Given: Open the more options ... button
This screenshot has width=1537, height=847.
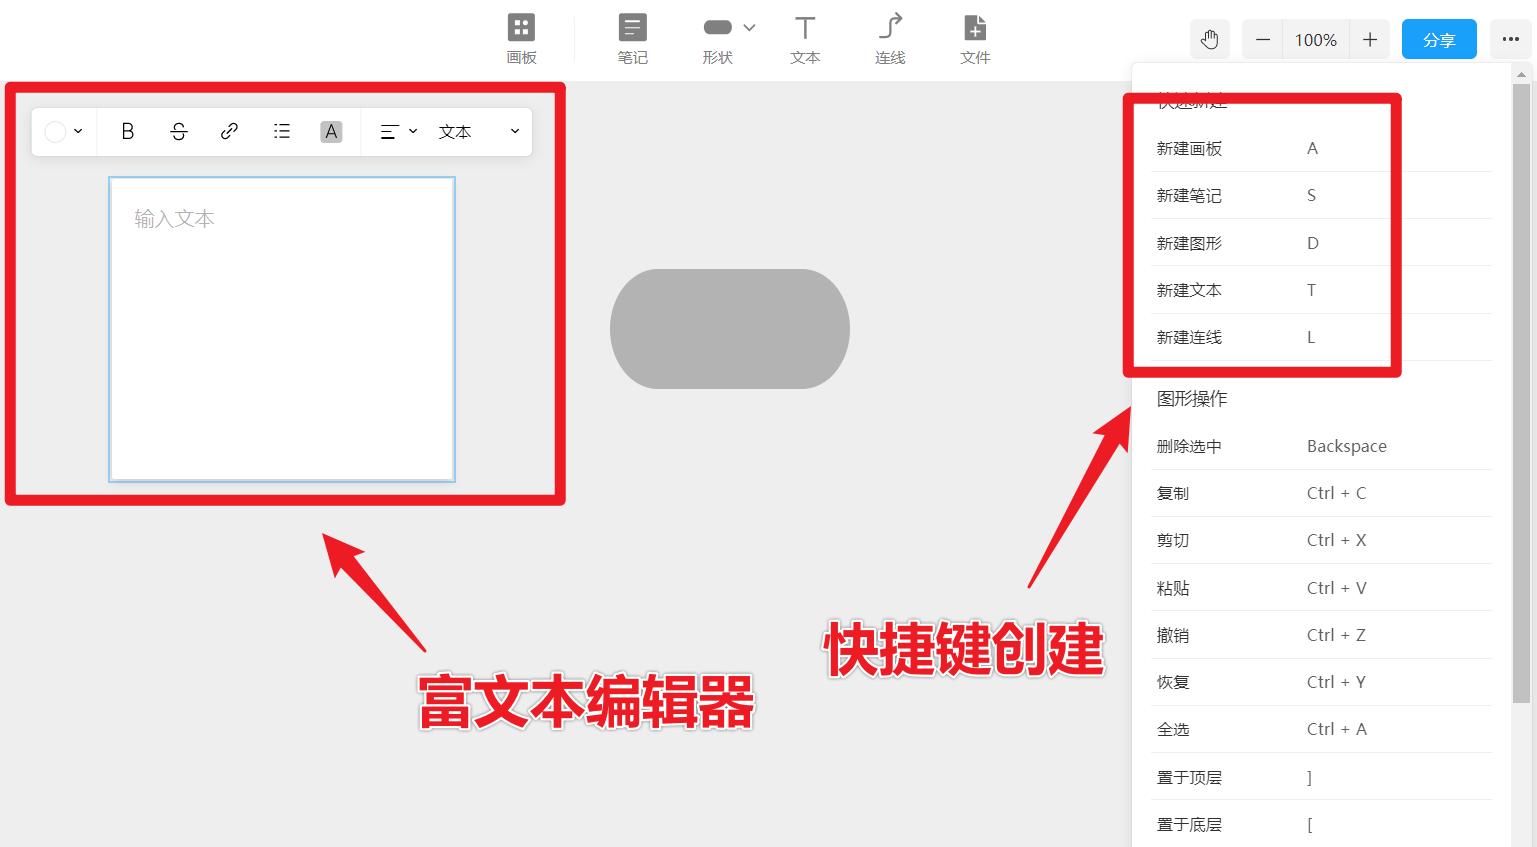Looking at the screenshot, I should [1510, 39].
